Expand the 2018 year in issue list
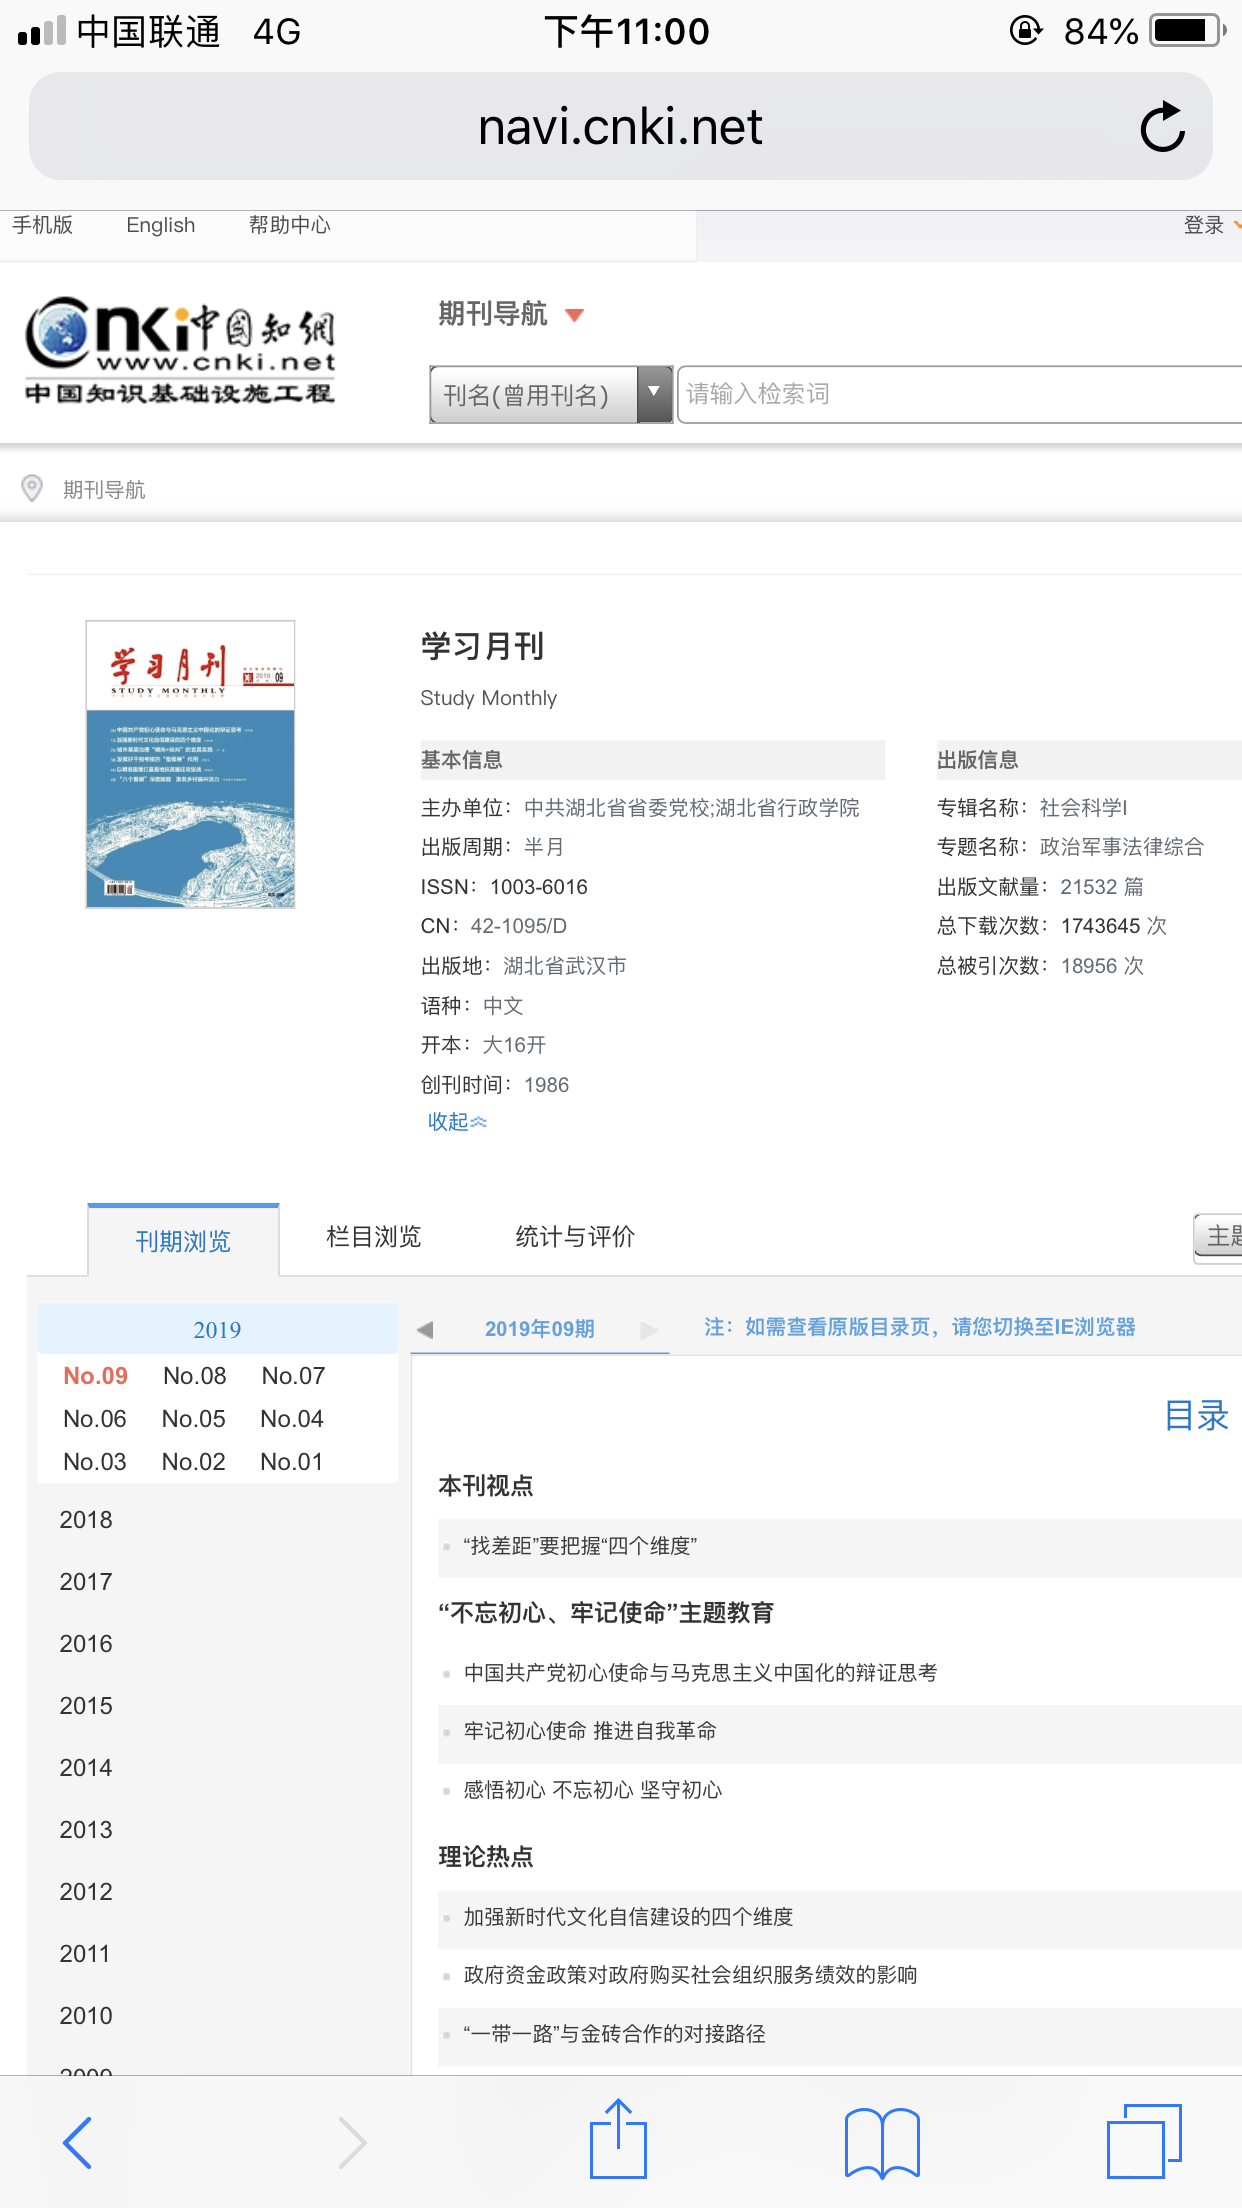Screen dimensions: 1242x2208 point(86,1520)
